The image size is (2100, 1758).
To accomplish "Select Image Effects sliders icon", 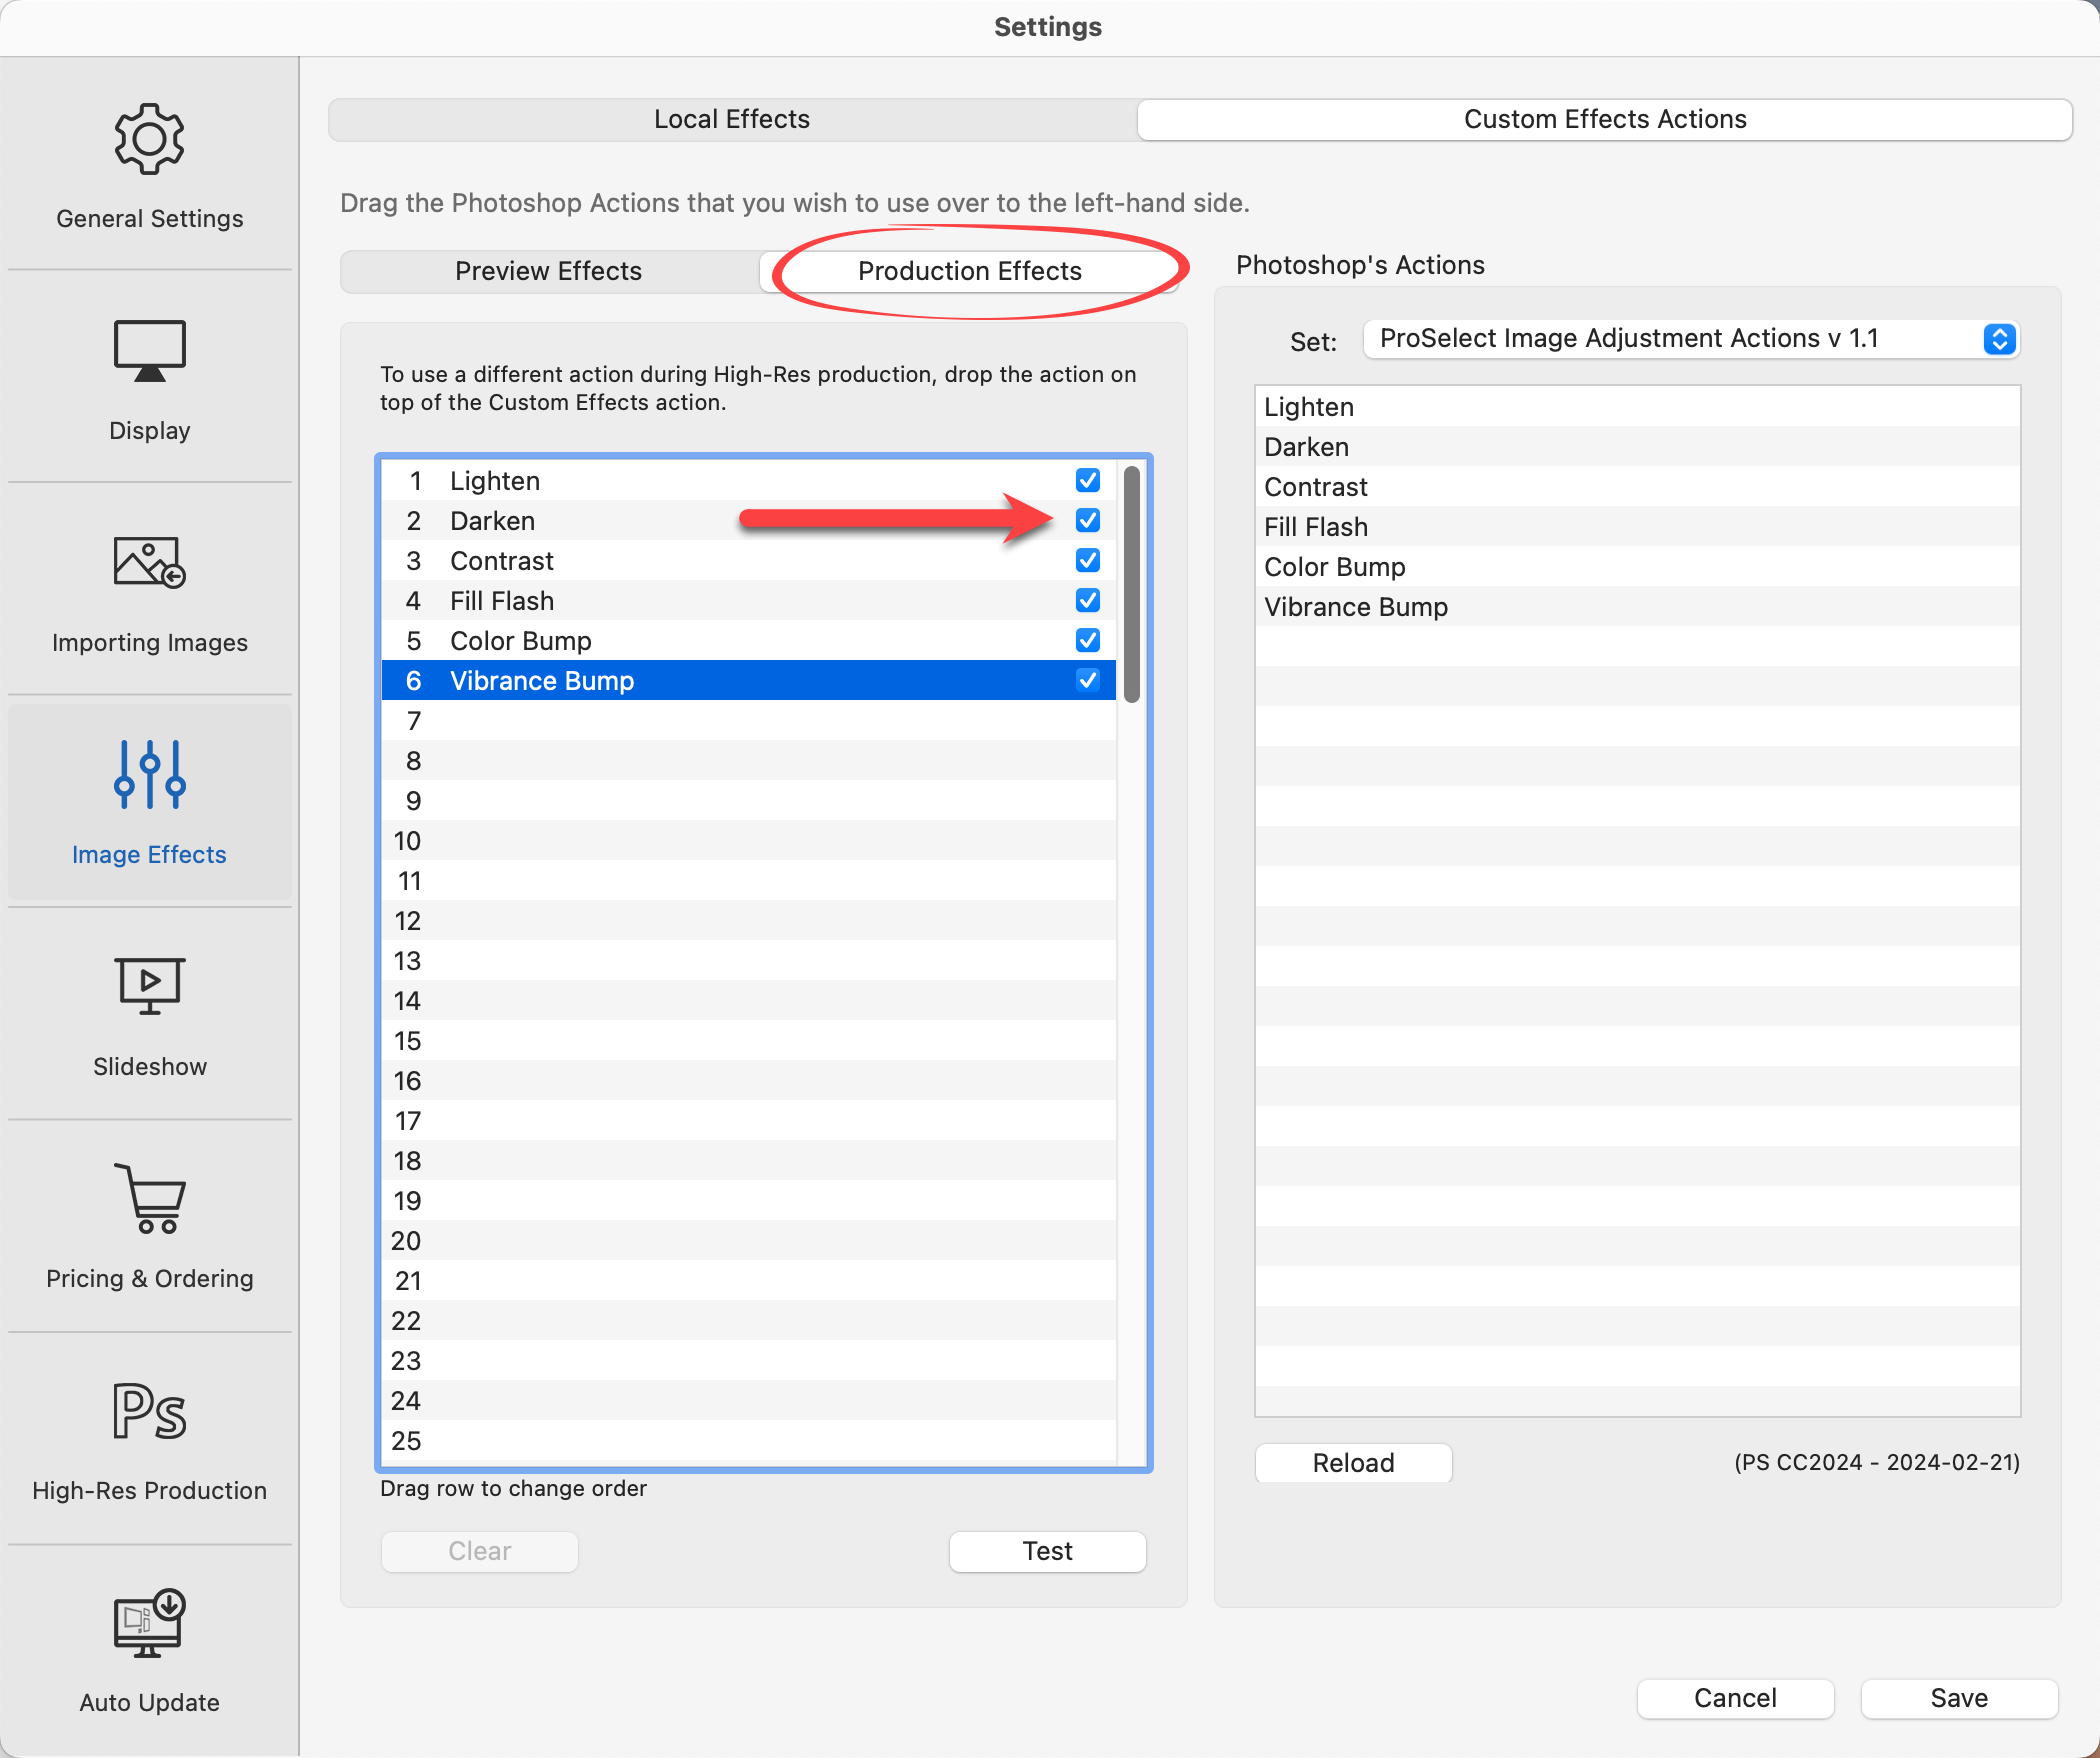I will tap(149, 774).
